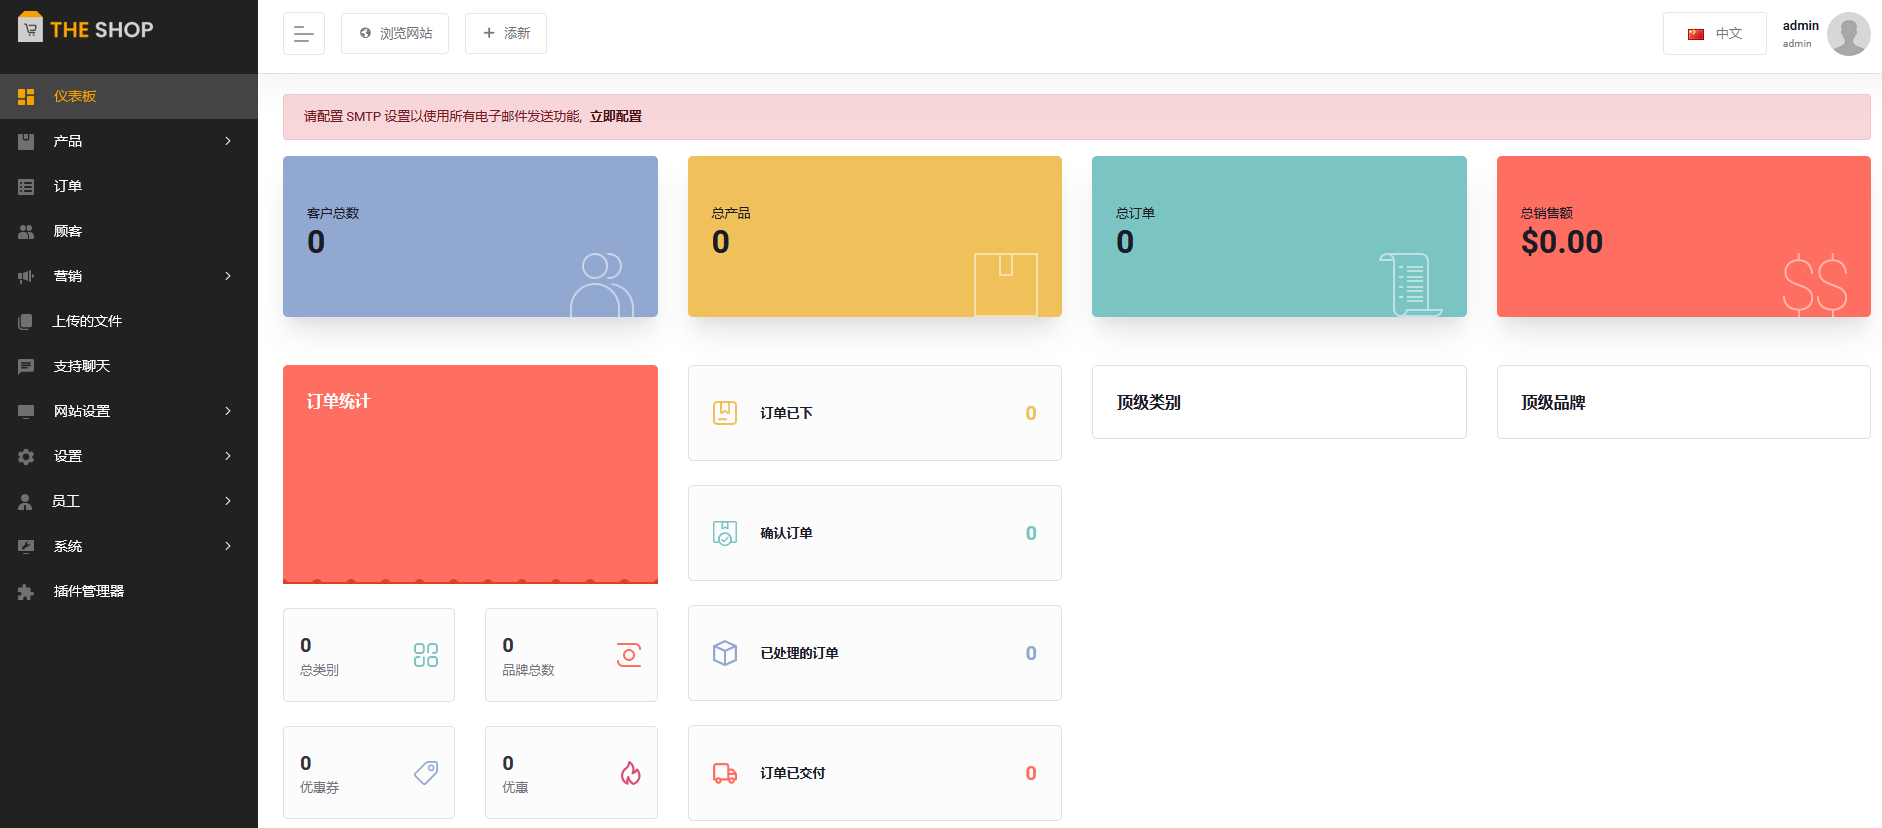Open the 中文 language dropdown
The height and width of the screenshot is (828, 1882).
tap(1714, 34)
